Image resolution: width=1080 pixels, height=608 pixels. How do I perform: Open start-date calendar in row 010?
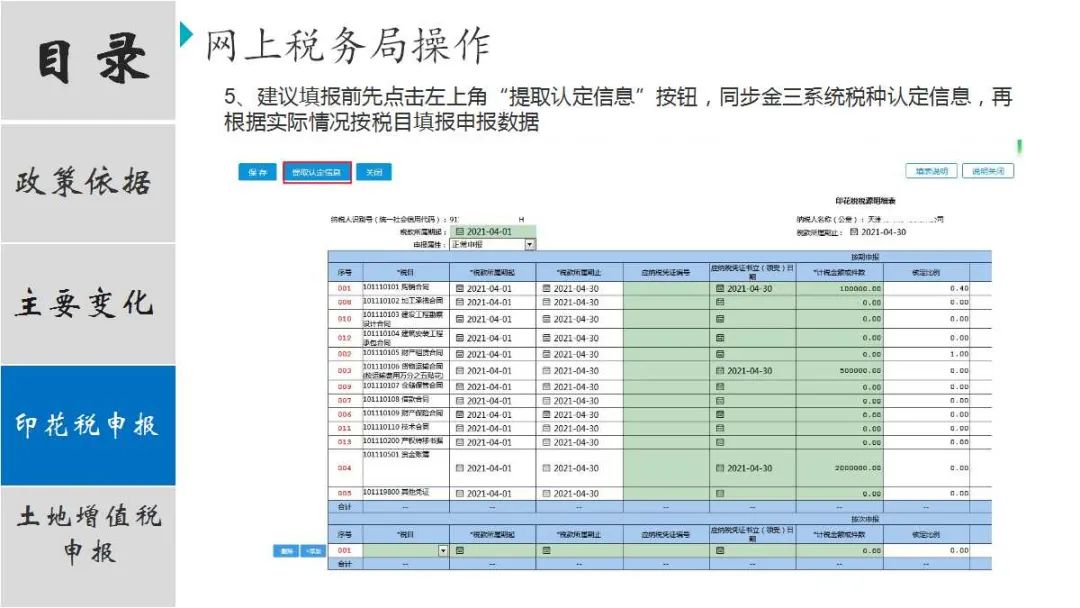coord(460,319)
